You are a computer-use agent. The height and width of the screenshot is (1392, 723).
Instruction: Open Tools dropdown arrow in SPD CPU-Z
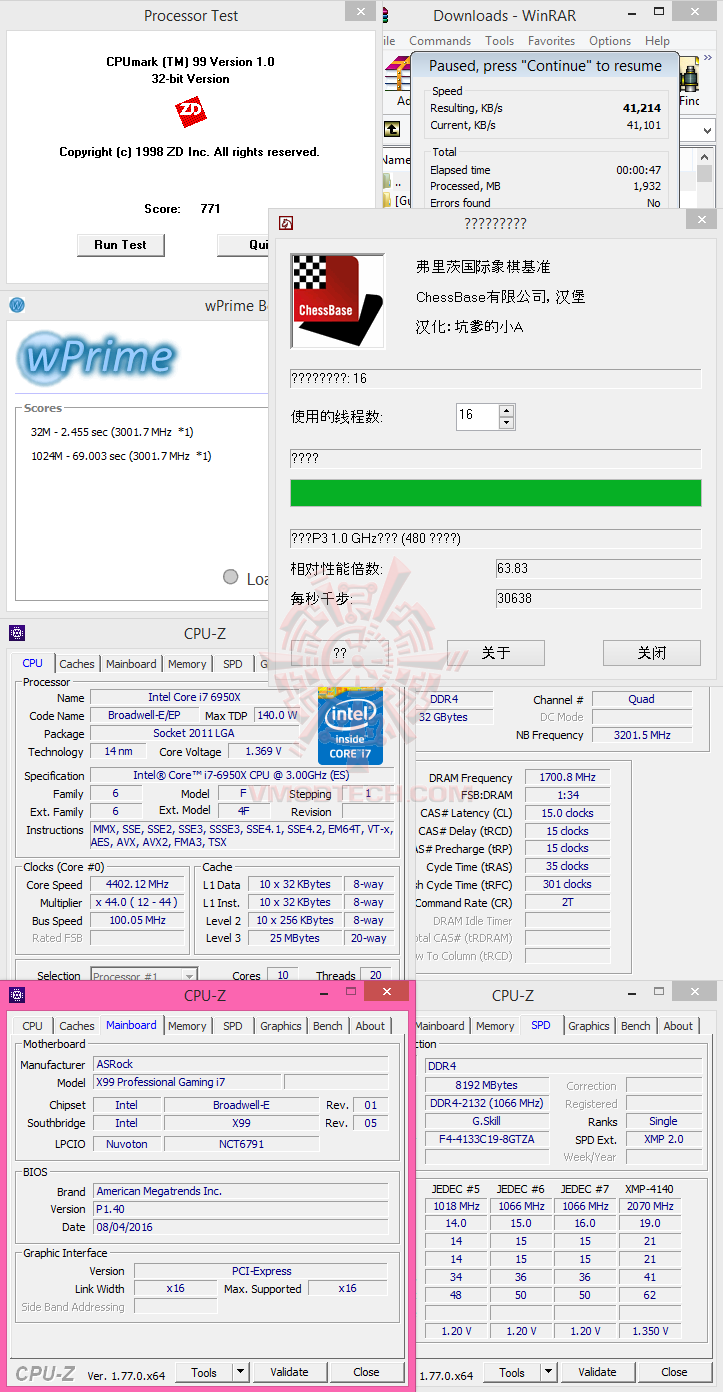tap(549, 1372)
